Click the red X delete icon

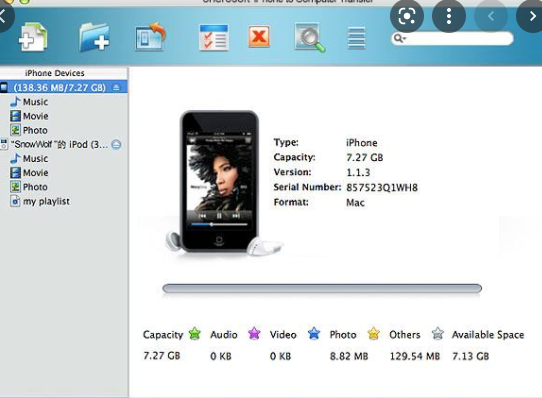tap(259, 36)
